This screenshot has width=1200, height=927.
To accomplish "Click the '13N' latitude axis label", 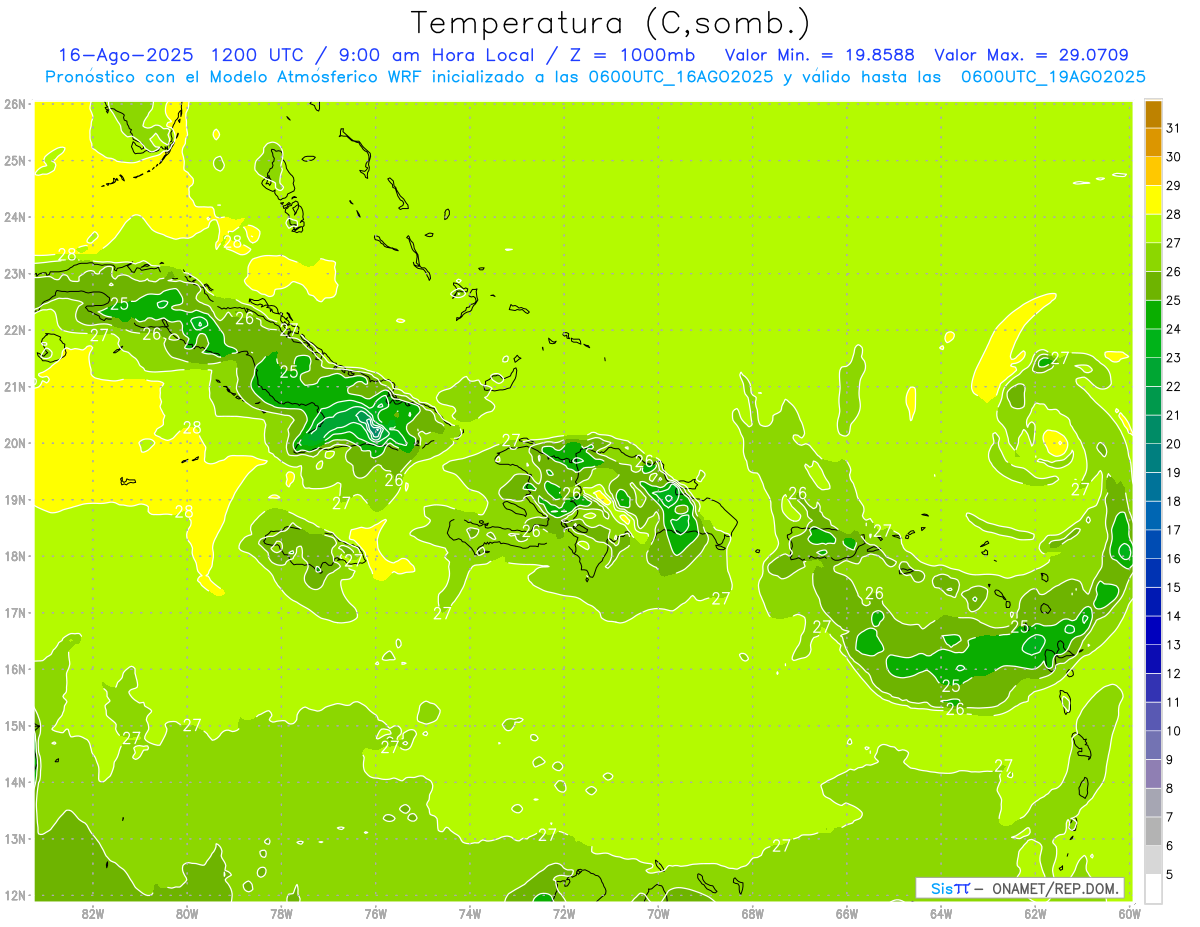I will (15, 838).
